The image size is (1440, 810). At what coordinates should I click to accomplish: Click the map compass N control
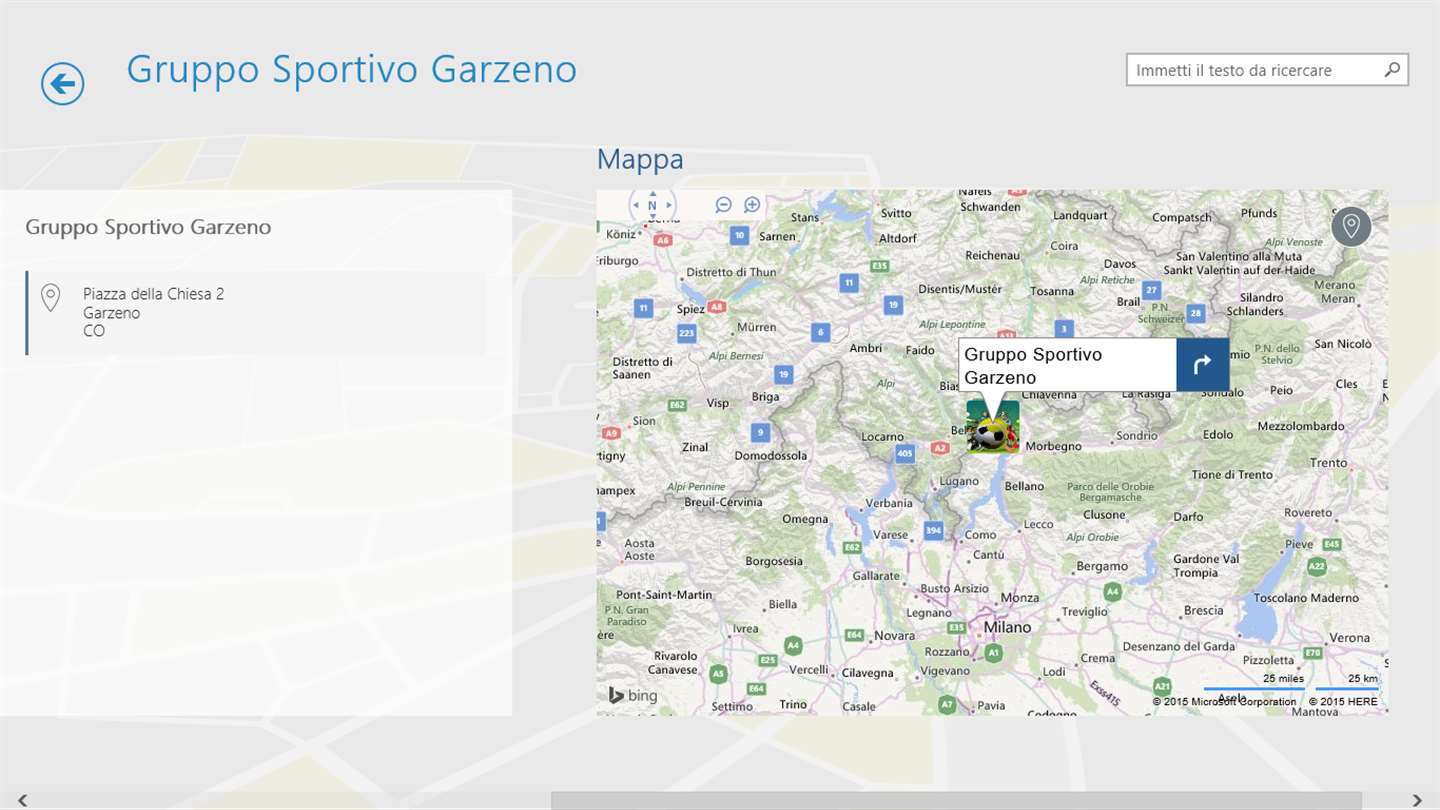pyautogui.click(x=652, y=205)
